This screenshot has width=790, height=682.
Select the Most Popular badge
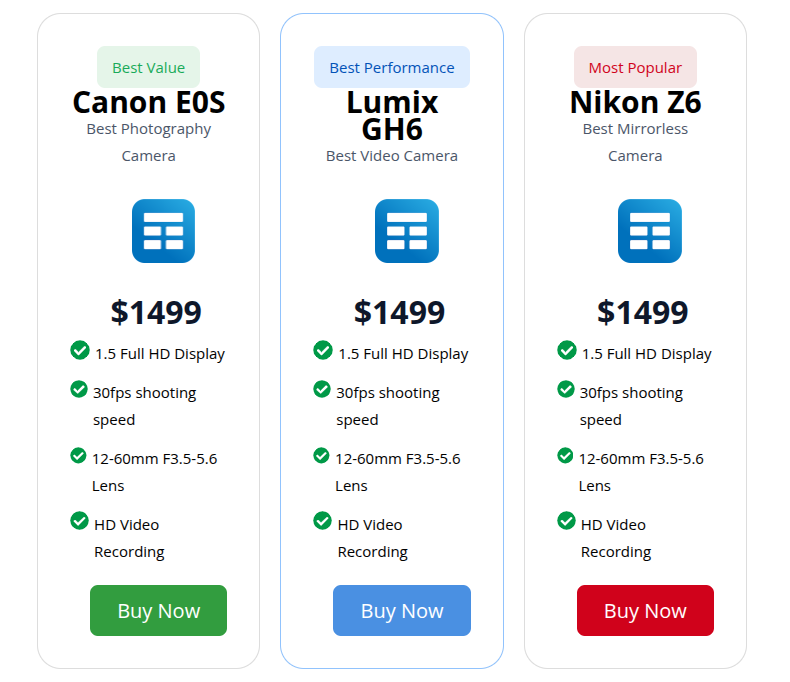(635, 67)
